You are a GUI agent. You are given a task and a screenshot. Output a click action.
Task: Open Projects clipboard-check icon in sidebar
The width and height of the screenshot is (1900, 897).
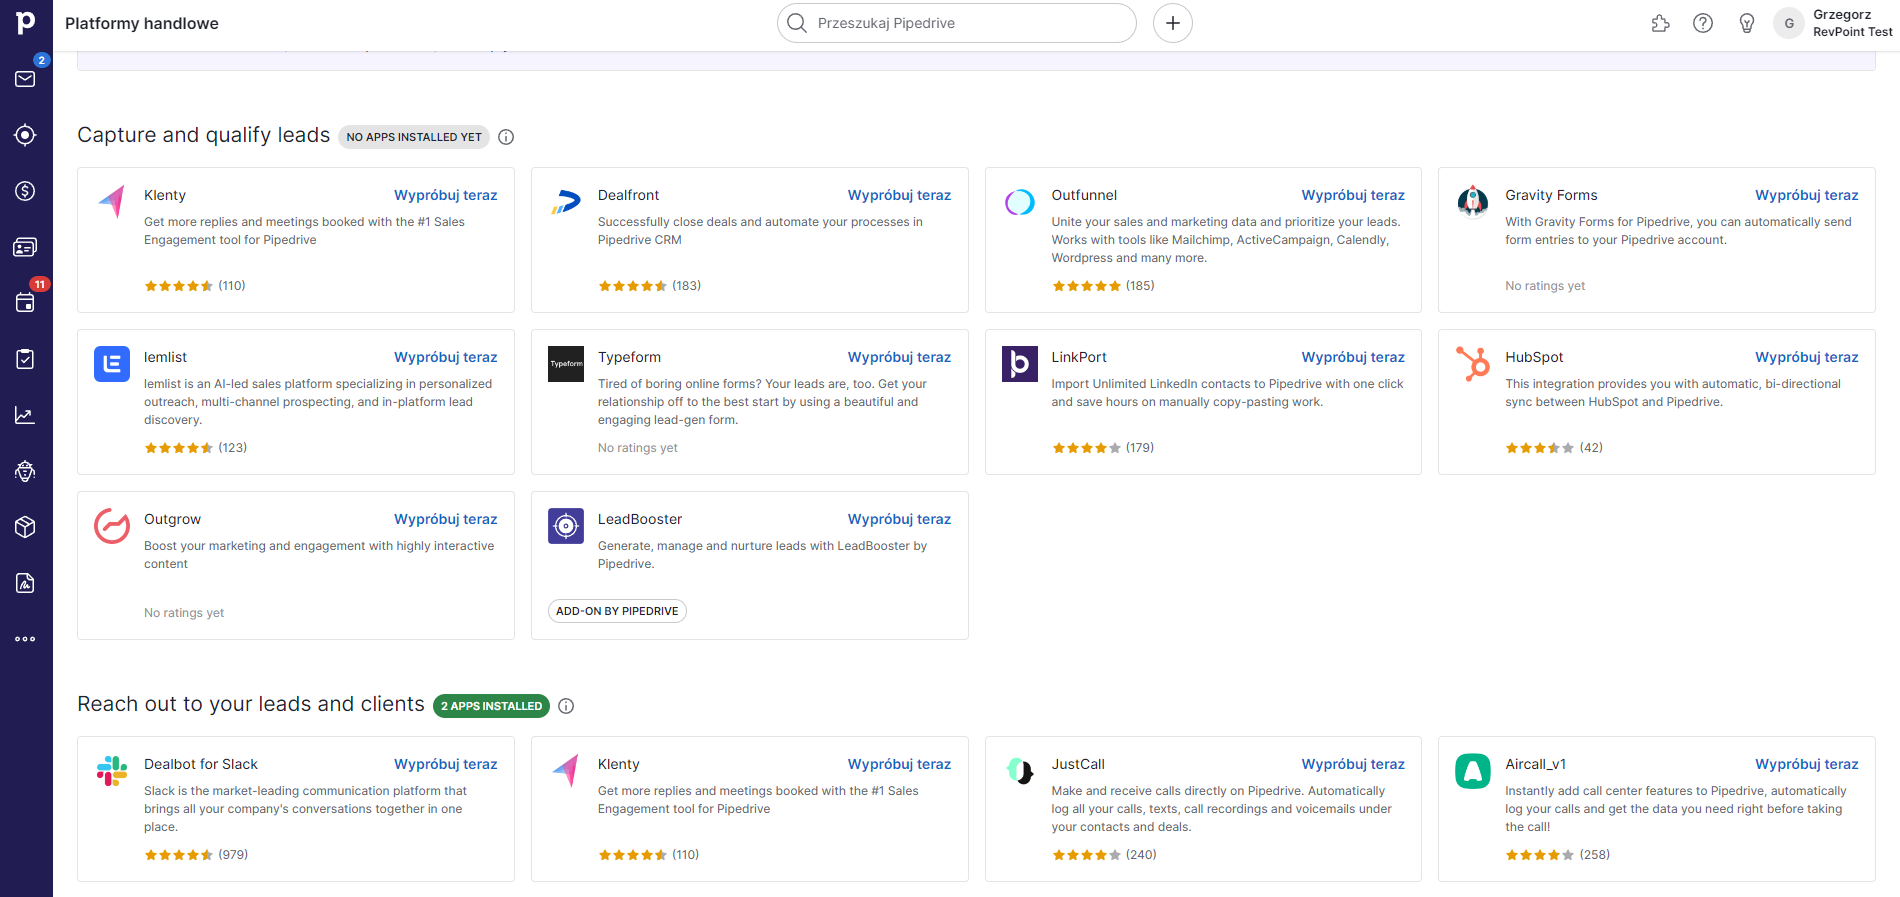coord(26,359)
